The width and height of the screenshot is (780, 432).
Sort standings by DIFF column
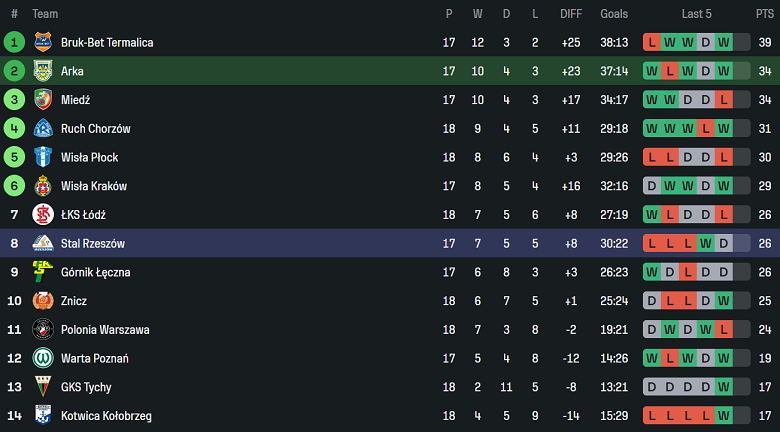click(x=571, y=14)
